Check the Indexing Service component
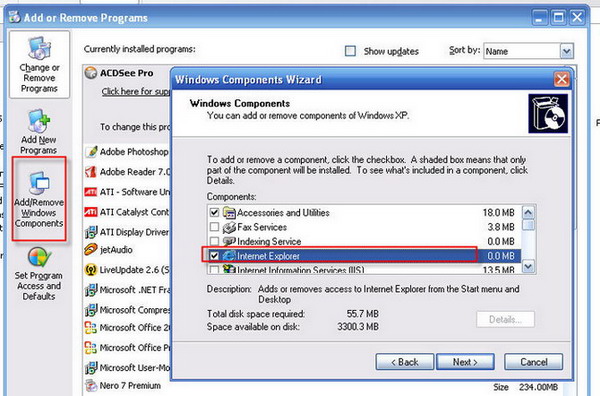 coord(214,241)
